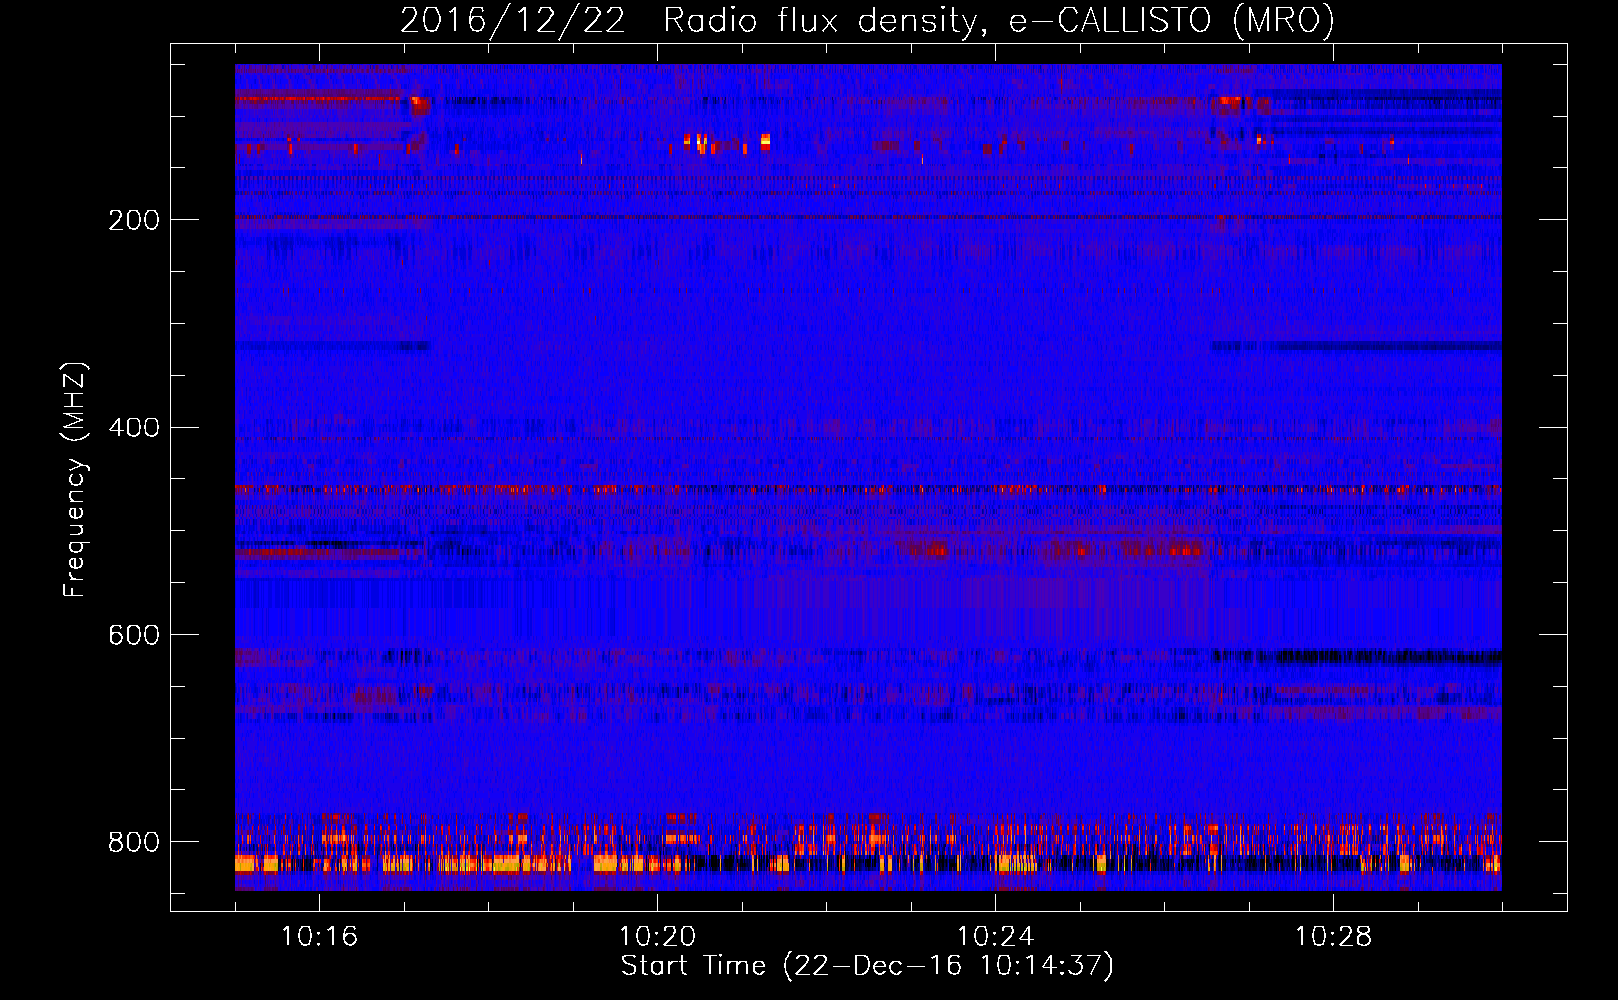The height and width of the screenshot is (1000, 1618).
Task: Click the 10:20 time tick label
Action: [x=657, y=937]
